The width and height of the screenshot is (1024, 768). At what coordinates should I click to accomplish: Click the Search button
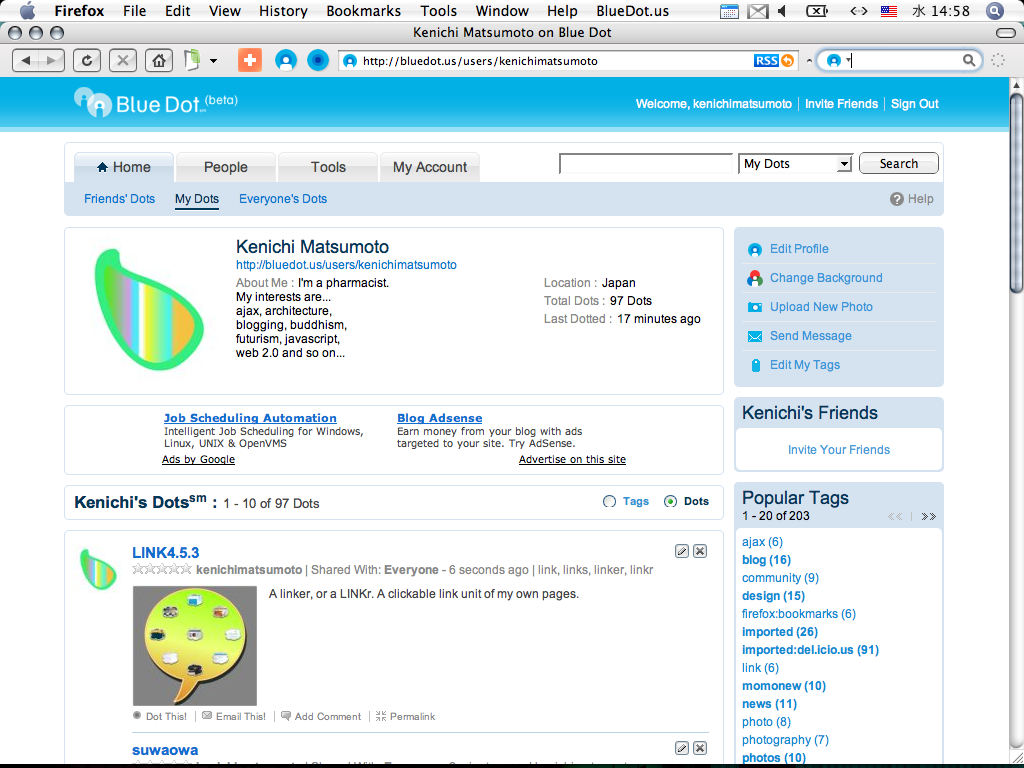(899, 163)
